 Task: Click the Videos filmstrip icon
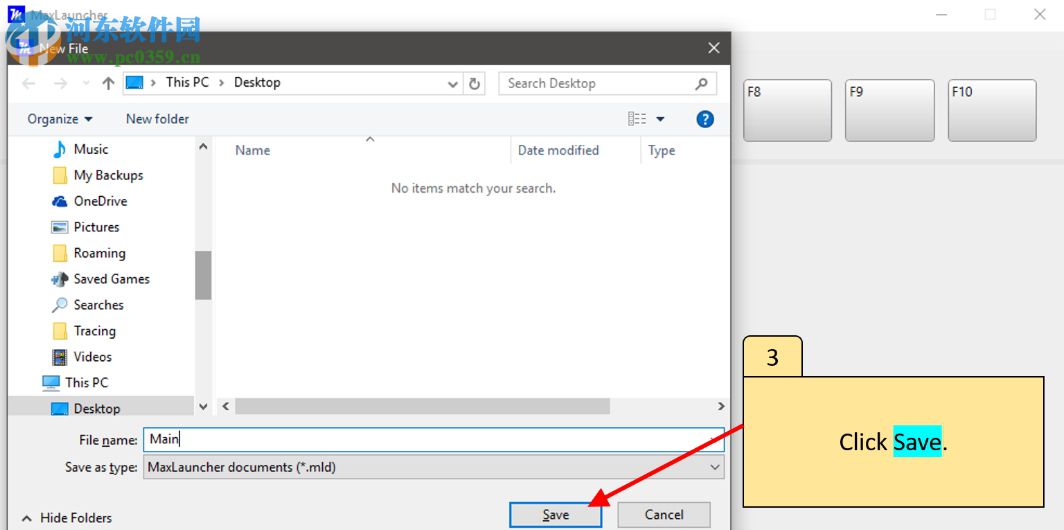tap(60, 357)
